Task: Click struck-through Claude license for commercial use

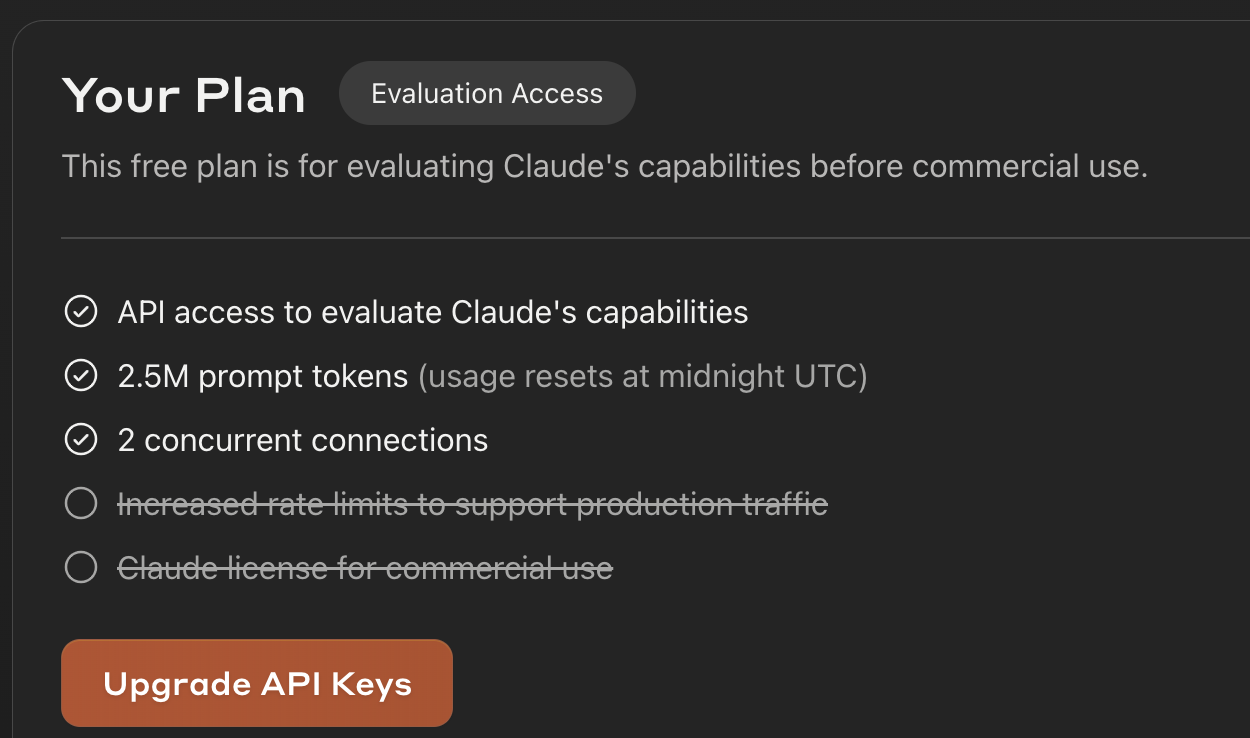Action: coord(365,568)
